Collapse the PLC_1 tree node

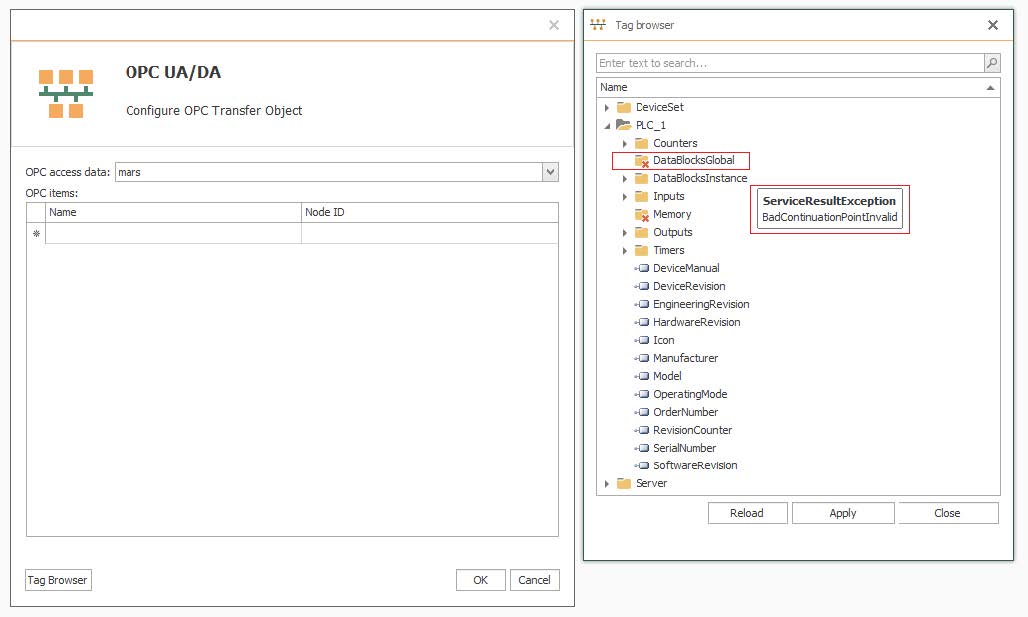[x=606, y=125]
